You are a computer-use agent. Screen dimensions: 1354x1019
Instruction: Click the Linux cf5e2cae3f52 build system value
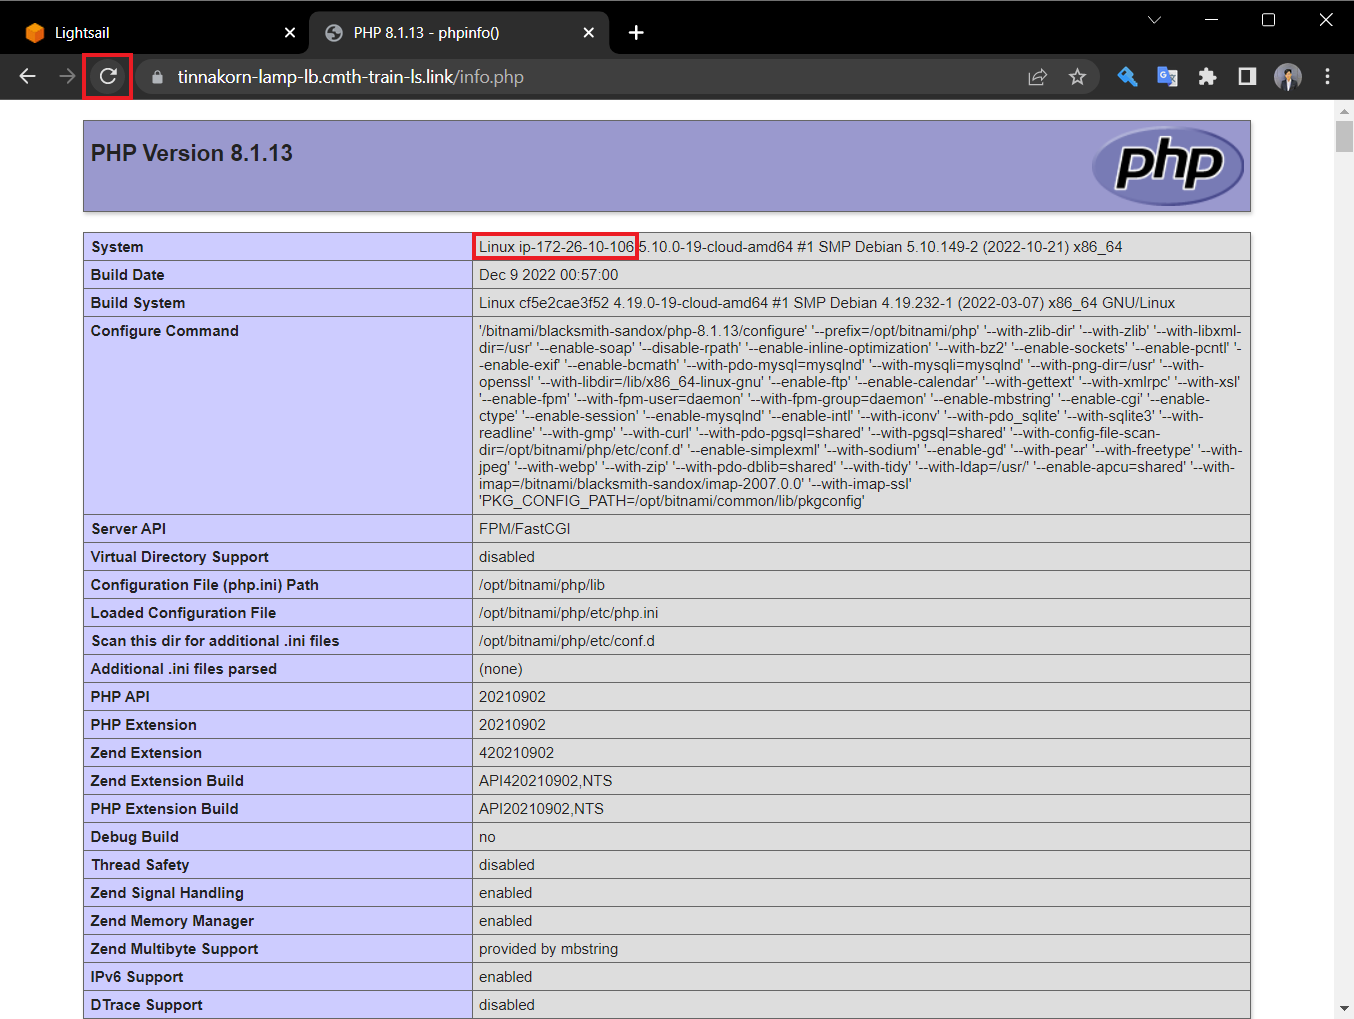click(x=827, y=303)
